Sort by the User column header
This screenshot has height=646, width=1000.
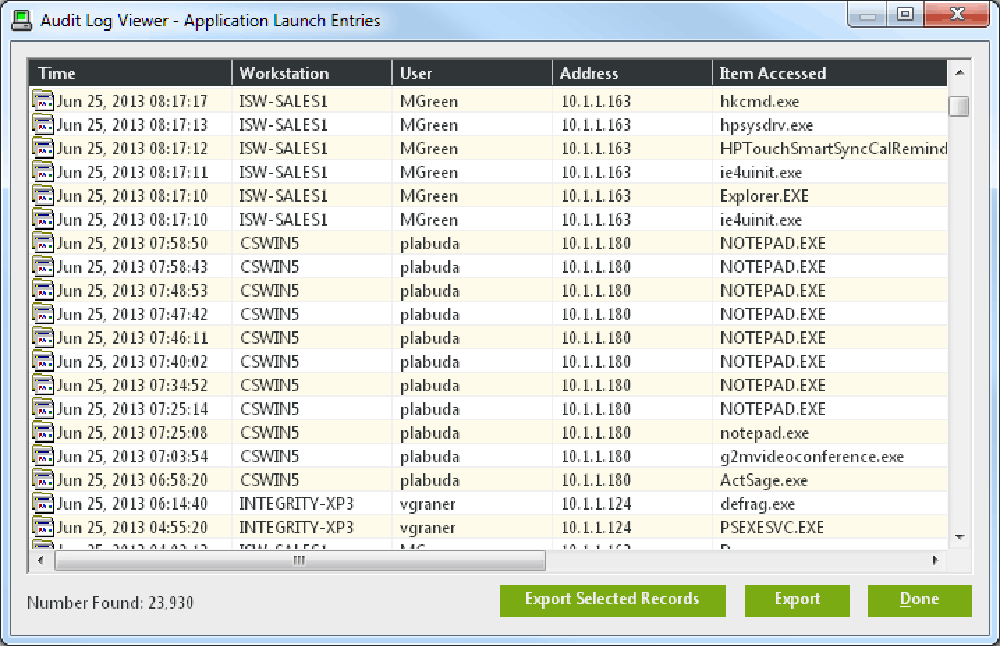(x=472, y=73)
